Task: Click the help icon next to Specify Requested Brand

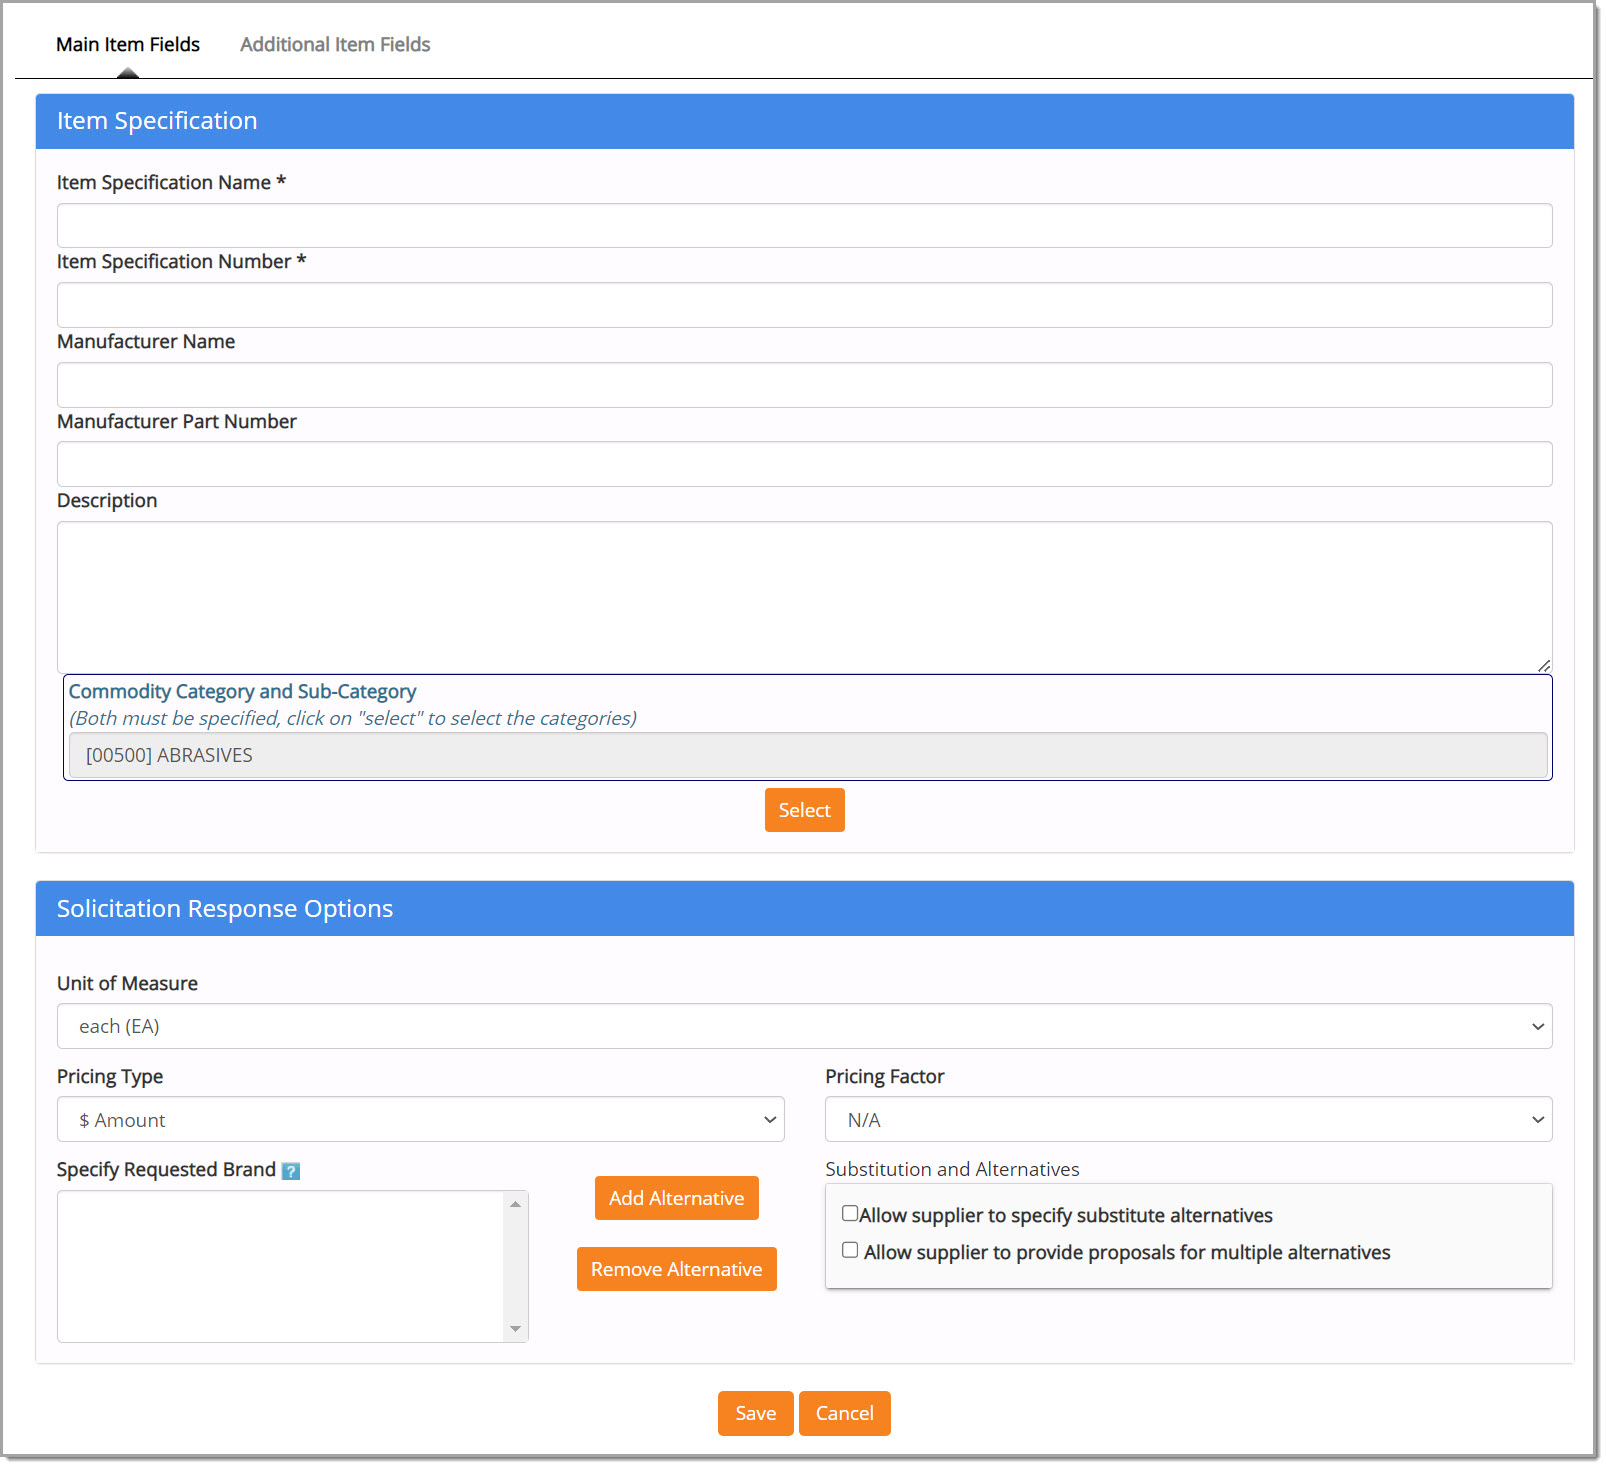Action: (x=291, y=1169)
